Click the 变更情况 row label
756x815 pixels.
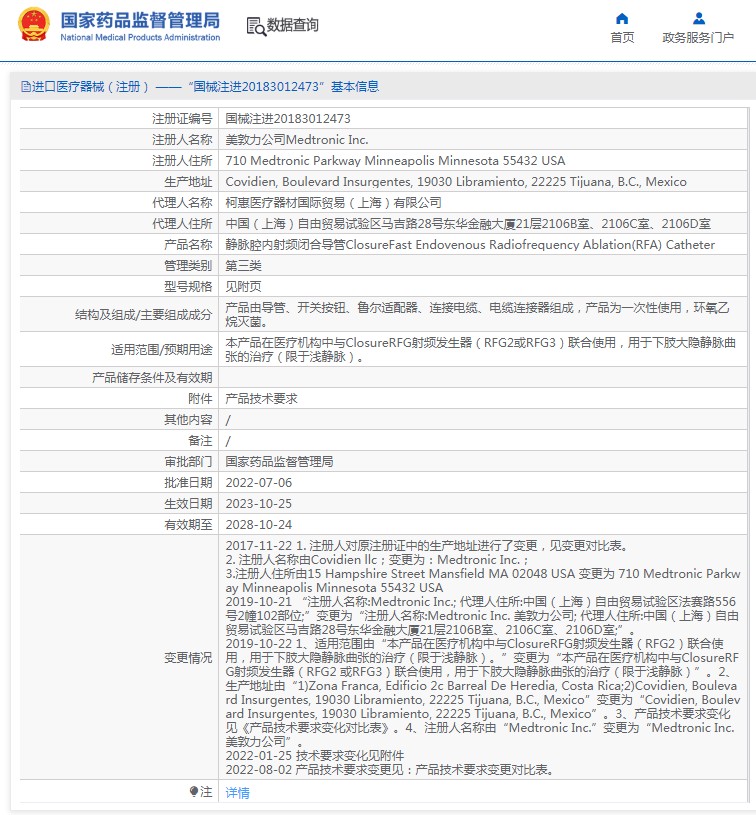pos(188,658)
